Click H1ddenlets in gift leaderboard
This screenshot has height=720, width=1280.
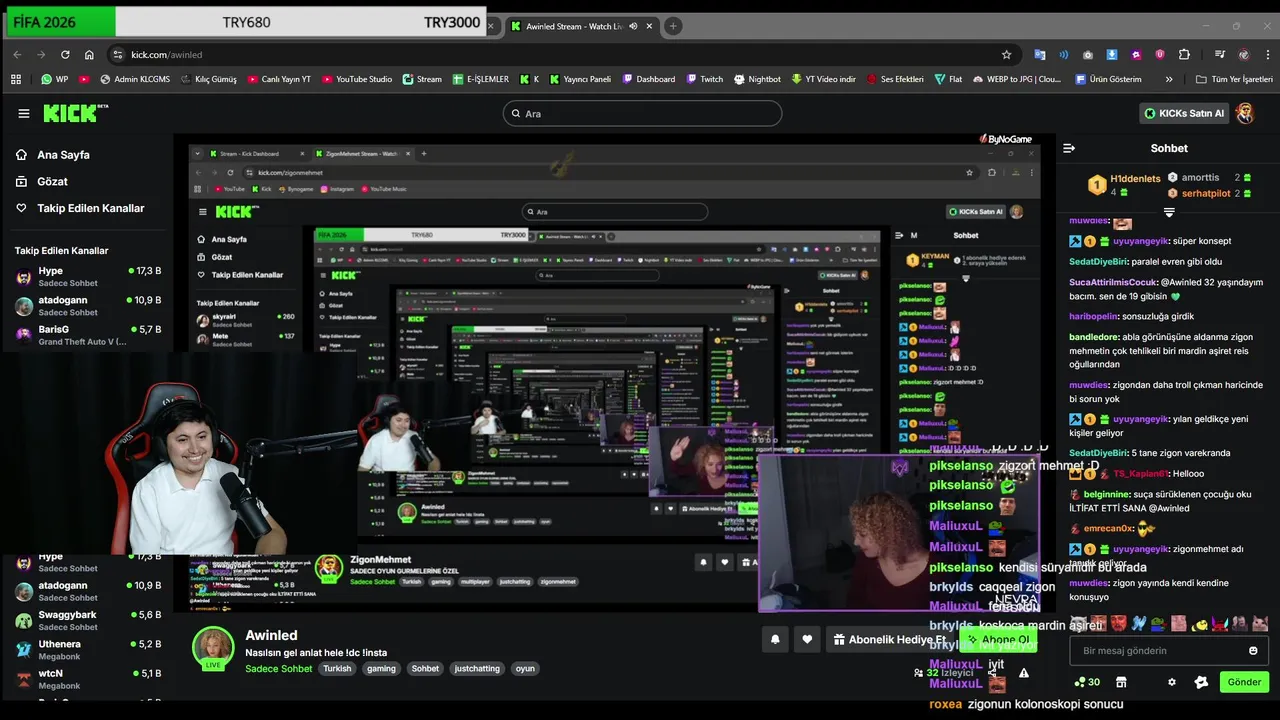[1135, 179]
